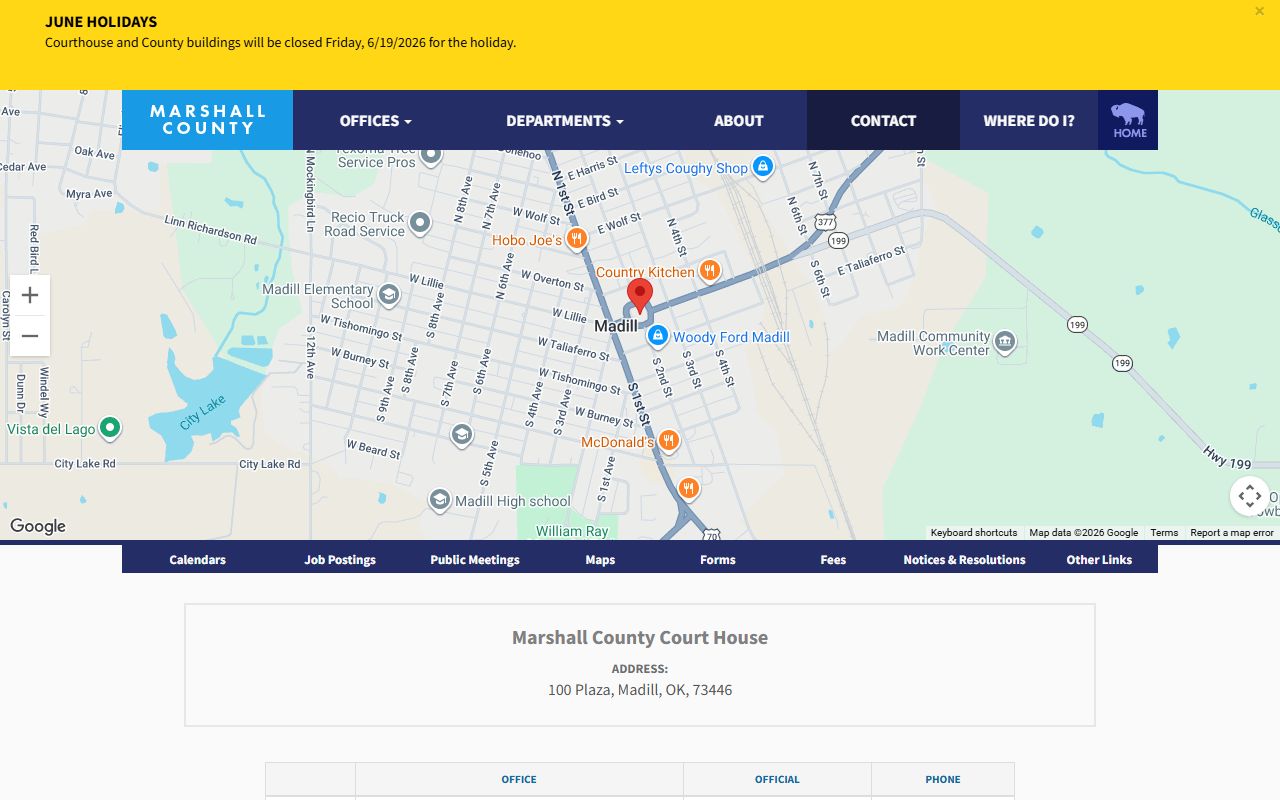
Task: Select the Texoma Tree Service Pros marker
Action: pyautogui.click(x=431, y=155)
